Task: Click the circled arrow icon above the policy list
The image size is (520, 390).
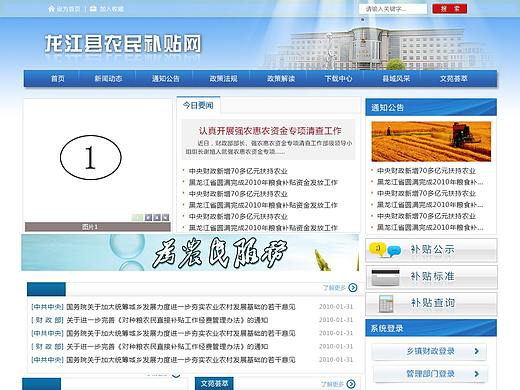Action: (352, 287)
